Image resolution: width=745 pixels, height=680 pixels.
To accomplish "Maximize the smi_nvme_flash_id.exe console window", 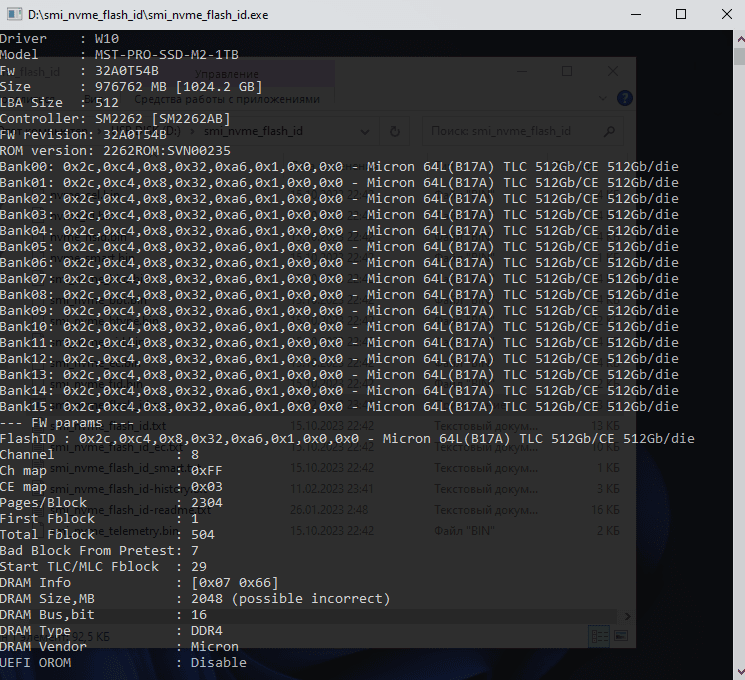I will (x=681, y=14).
